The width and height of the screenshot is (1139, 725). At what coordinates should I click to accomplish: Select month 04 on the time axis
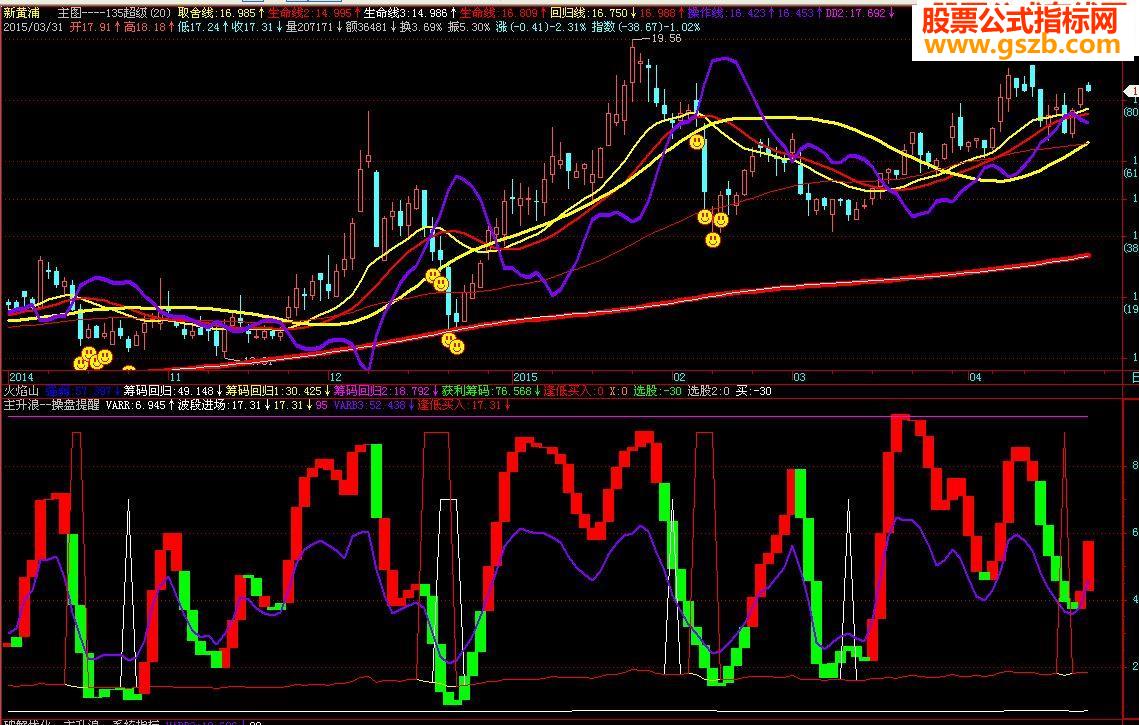(x=975, y=377)
